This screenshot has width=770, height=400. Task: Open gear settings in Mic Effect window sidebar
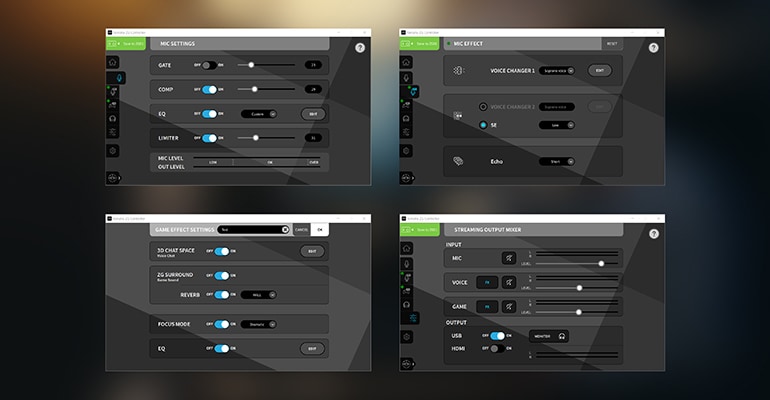tap(406, 151)
